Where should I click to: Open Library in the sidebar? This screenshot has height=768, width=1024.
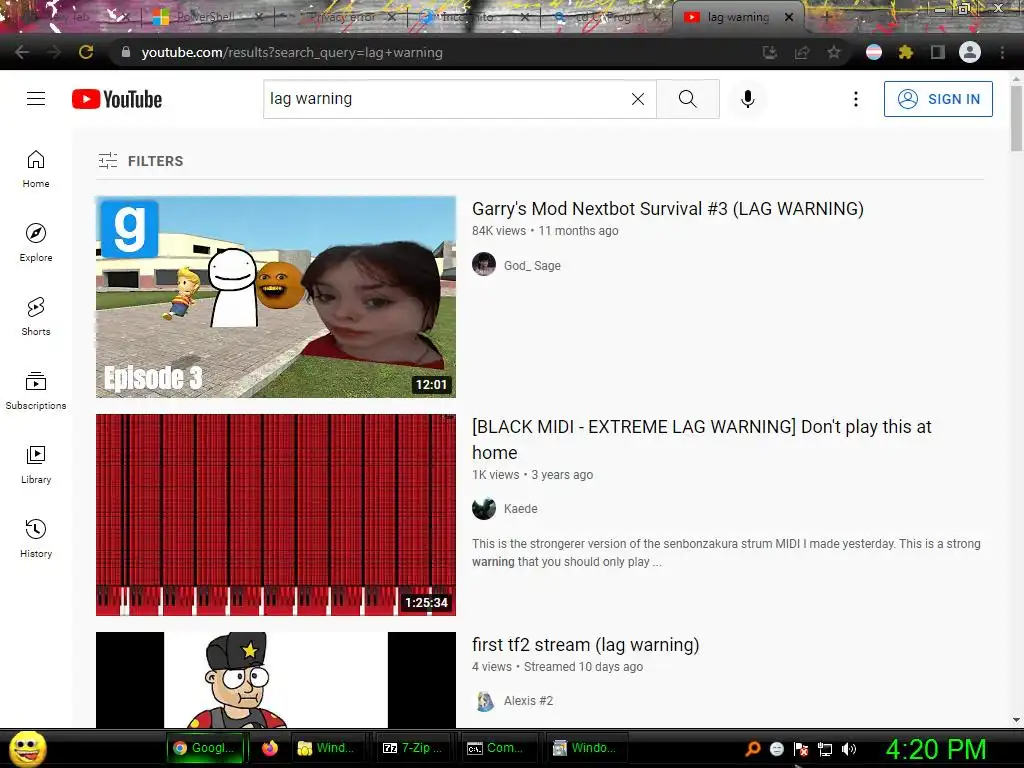coord(36,464)
